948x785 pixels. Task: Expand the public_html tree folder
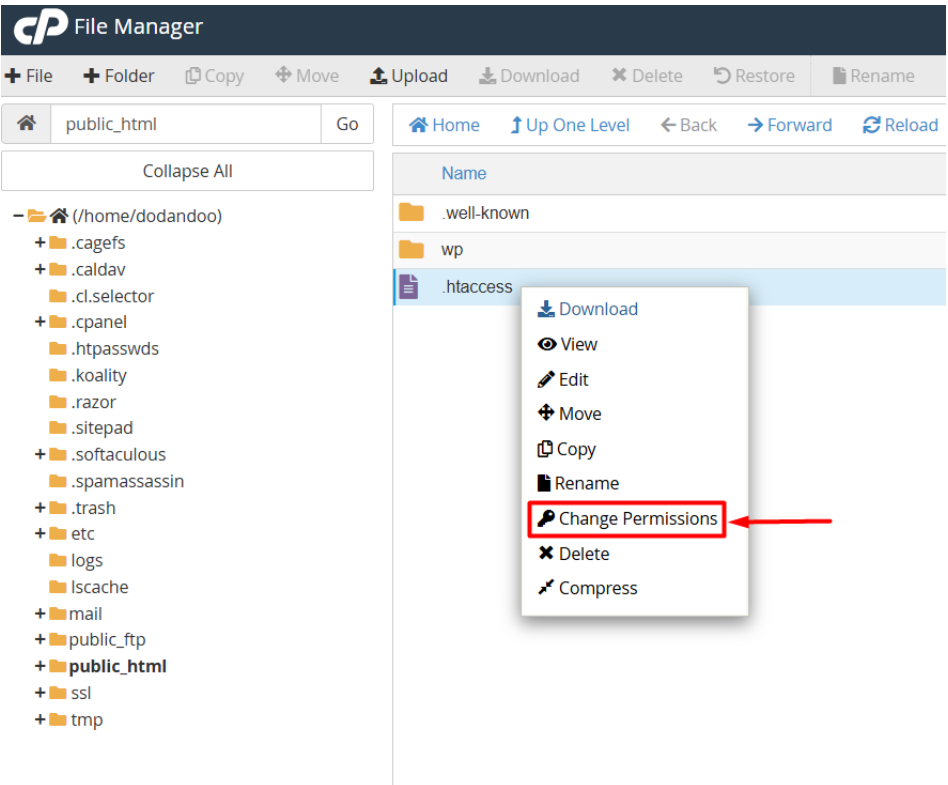[x=40, y=667]
